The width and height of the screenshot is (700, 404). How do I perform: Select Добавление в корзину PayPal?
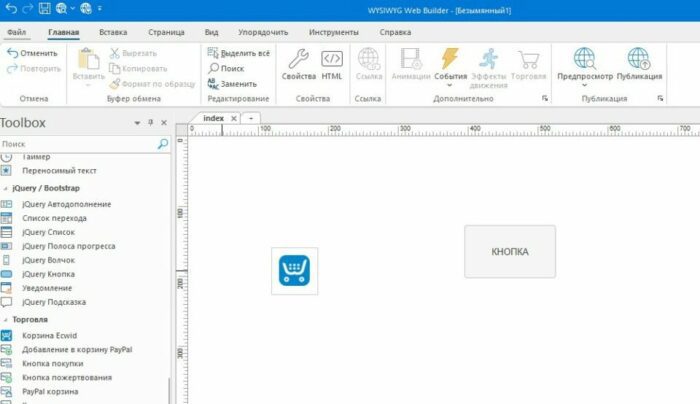pos(77,350)
